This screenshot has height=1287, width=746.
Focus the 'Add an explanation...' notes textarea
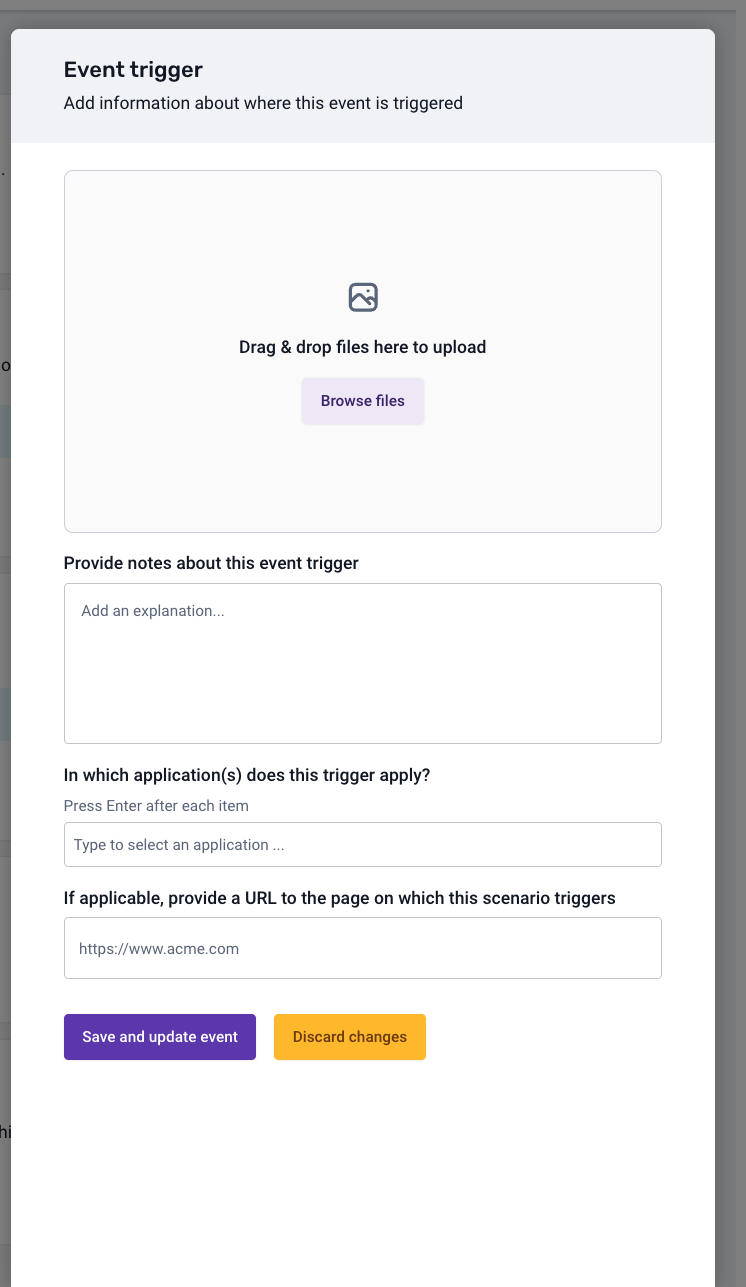pos(362,663)
